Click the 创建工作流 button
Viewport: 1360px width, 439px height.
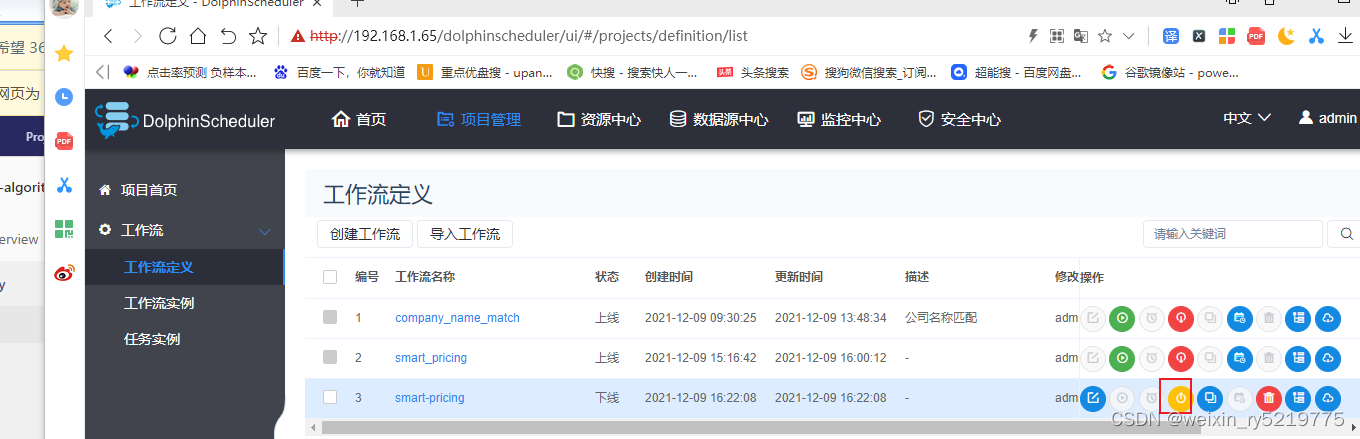[365, 234]
